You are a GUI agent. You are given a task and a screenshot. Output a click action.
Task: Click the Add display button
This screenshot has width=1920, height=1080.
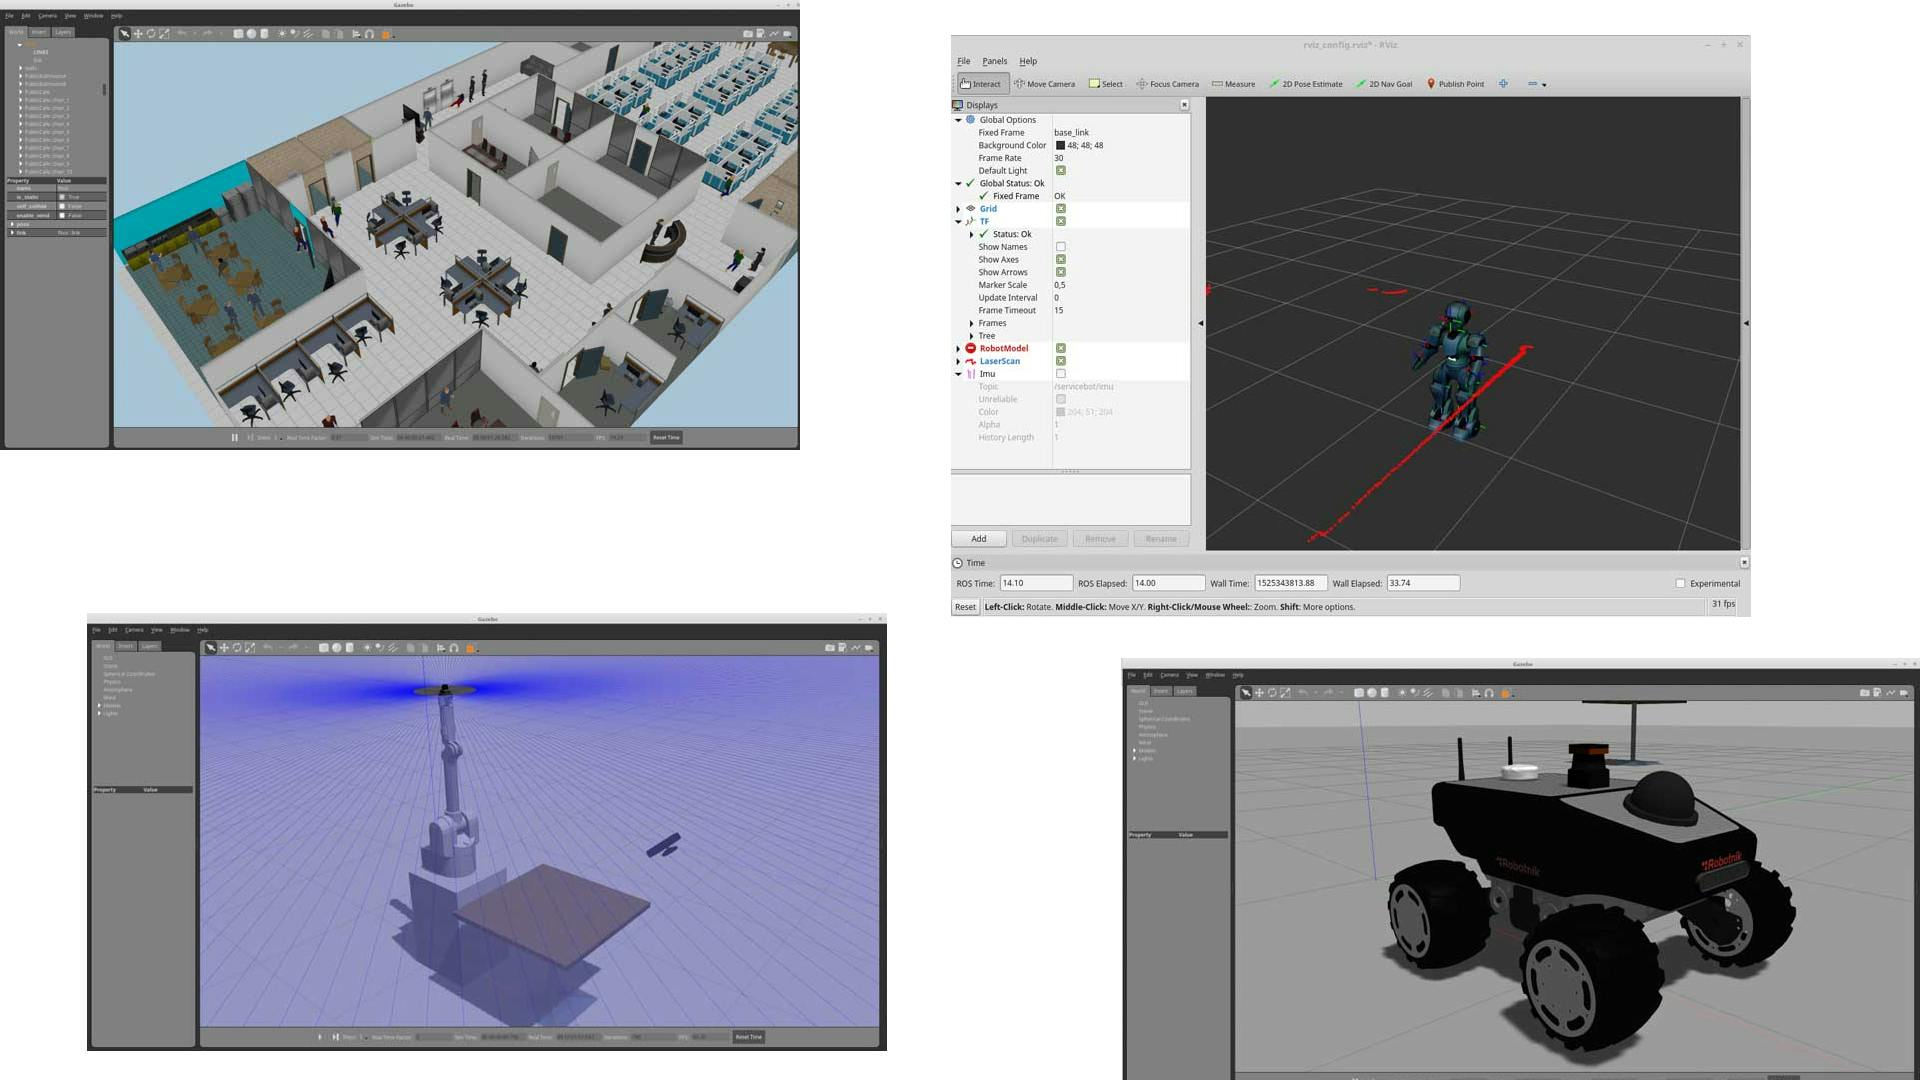coord(978,539)
